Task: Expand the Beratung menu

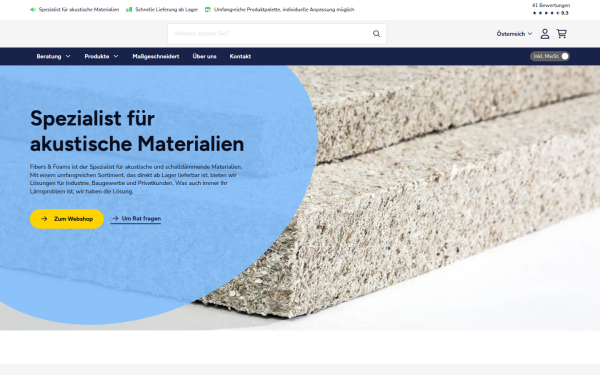Action: [x=53, y=56]
